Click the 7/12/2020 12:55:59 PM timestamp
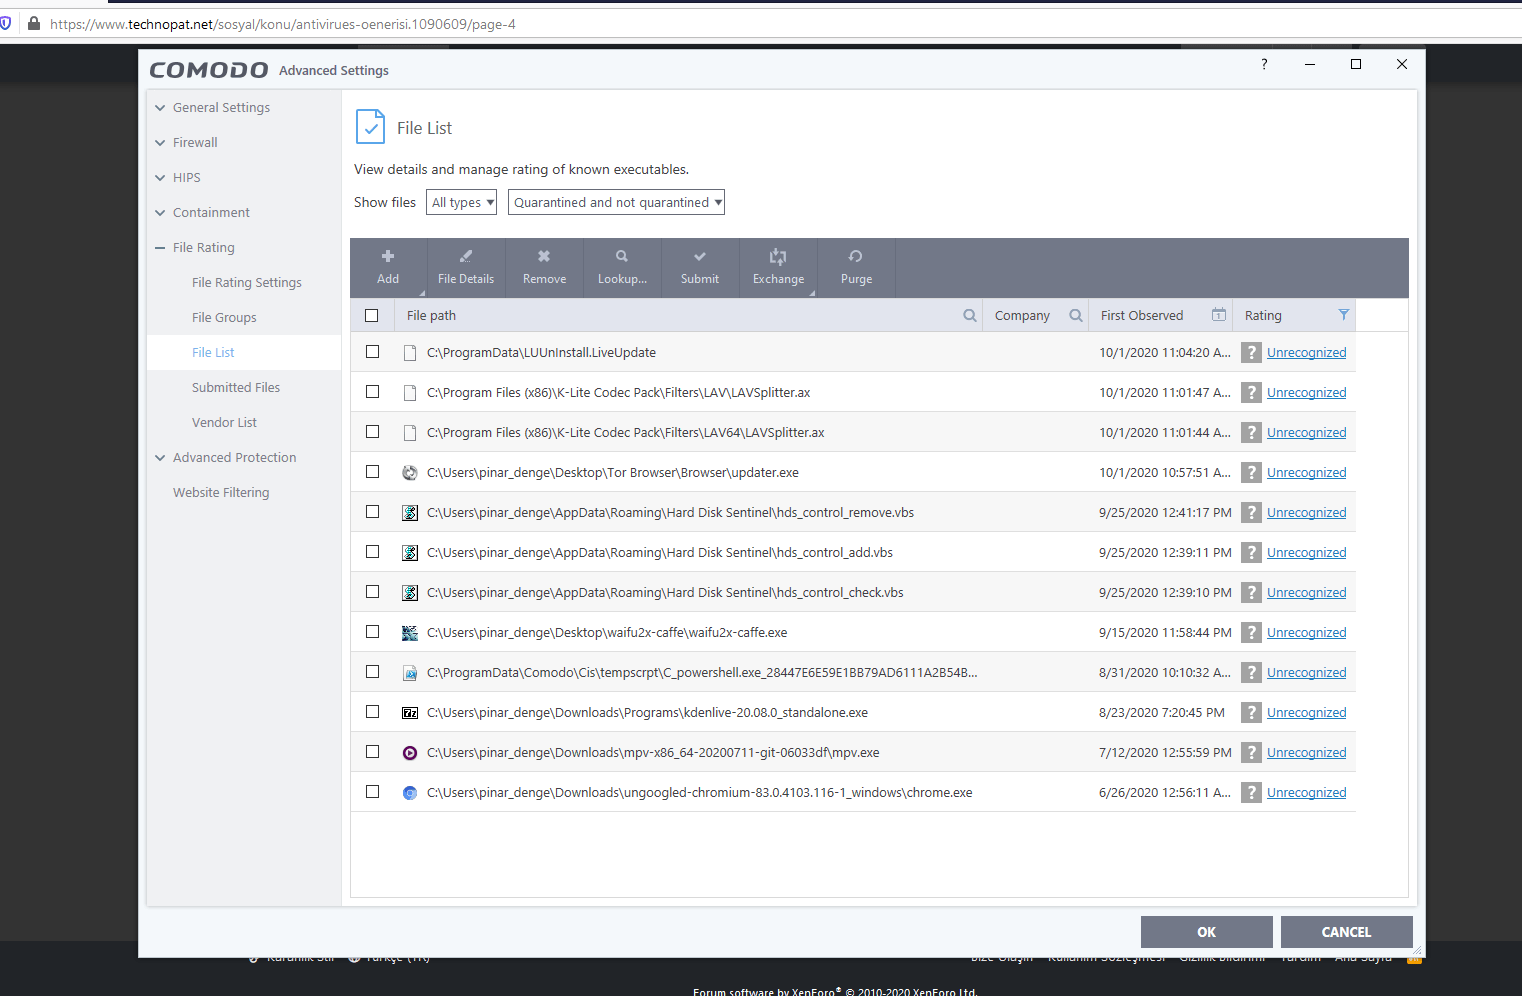Screen dimensions: 1522x996 (1165, 752)
